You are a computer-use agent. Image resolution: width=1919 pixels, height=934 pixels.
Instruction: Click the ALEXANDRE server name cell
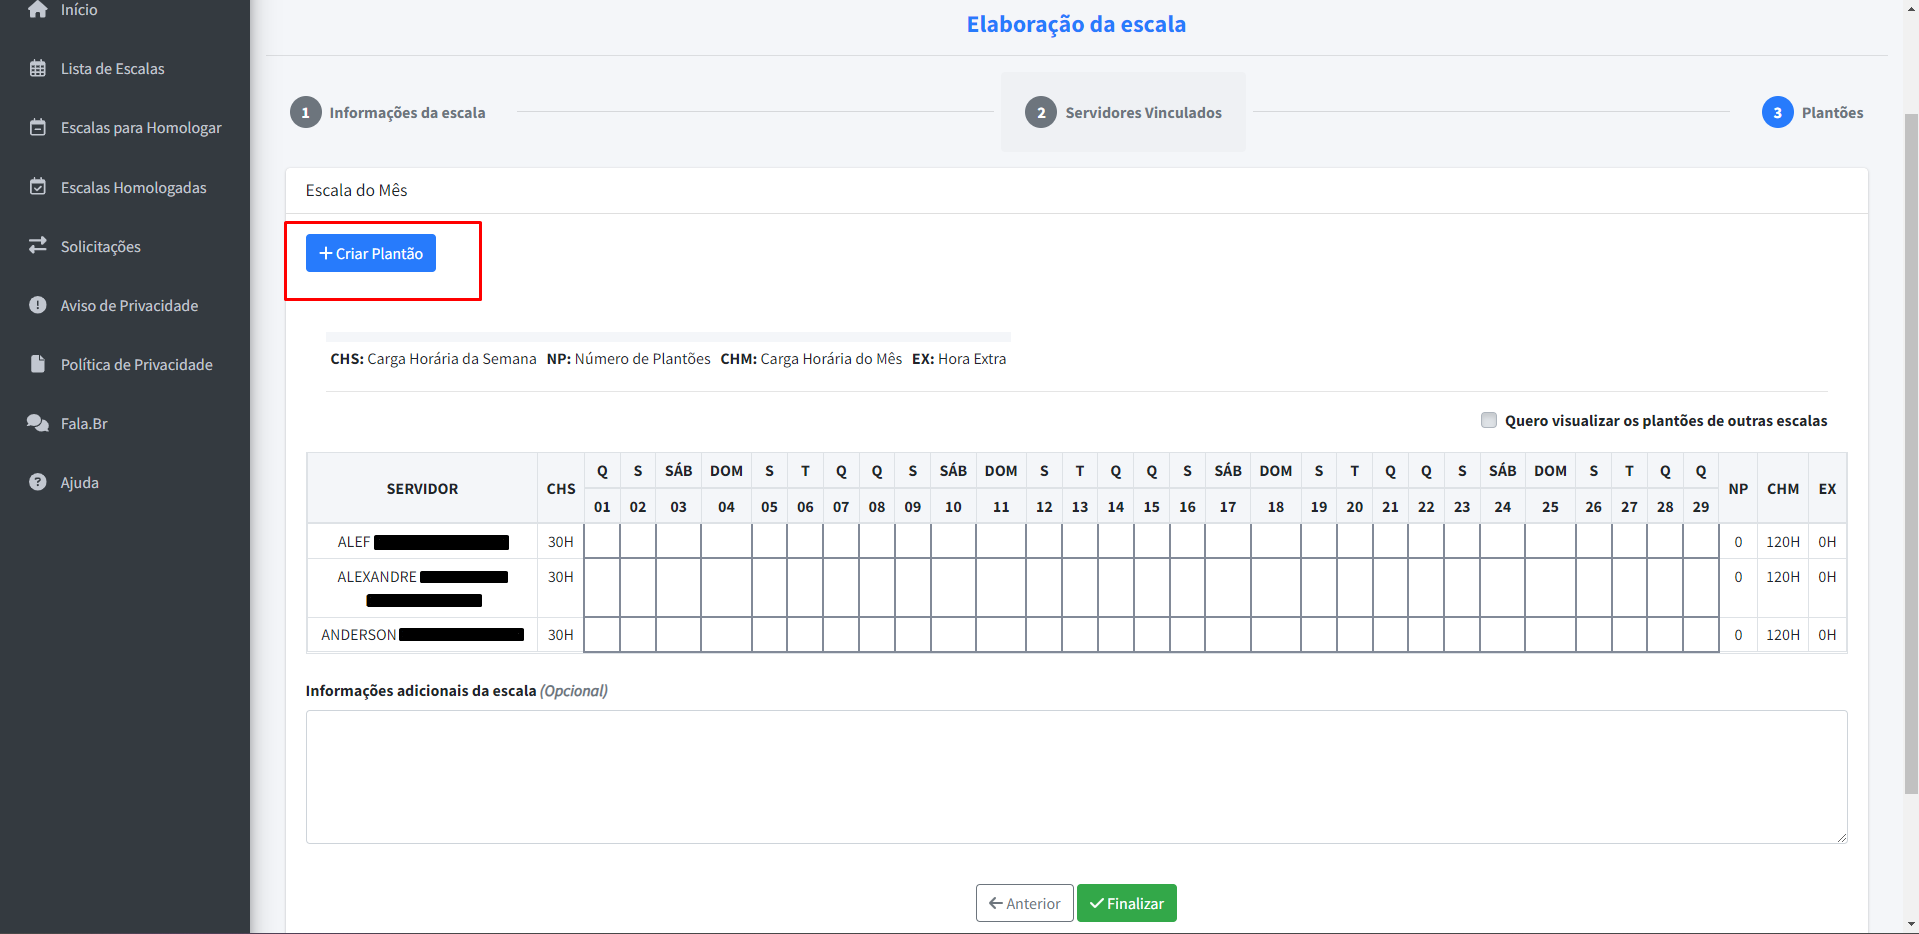(422, 588)
